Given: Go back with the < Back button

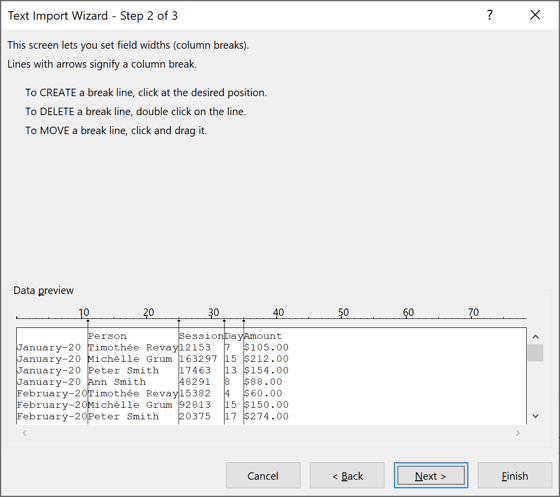Looking at the screenshot, I should pyautogui.click(x=347, y=476).
